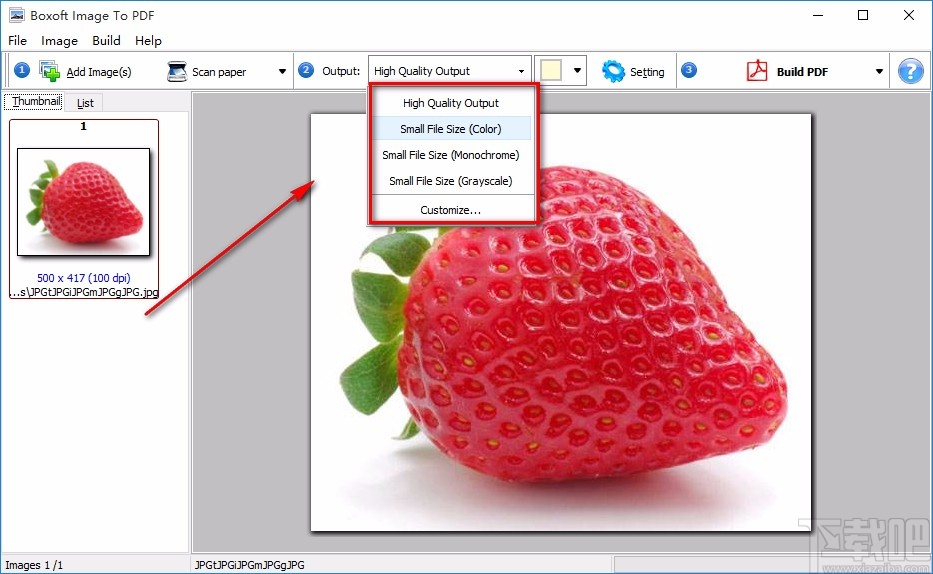Expand the Scan paper dropdown arrow
This screenshot has width=933, height=574.
(x=282, y=71)
